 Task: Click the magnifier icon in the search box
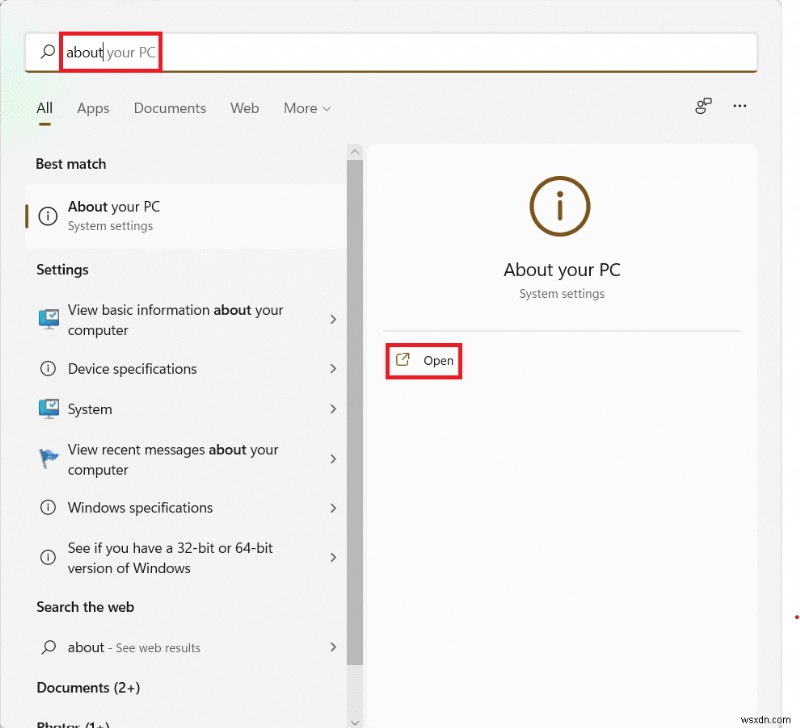(x=48, y=52)
